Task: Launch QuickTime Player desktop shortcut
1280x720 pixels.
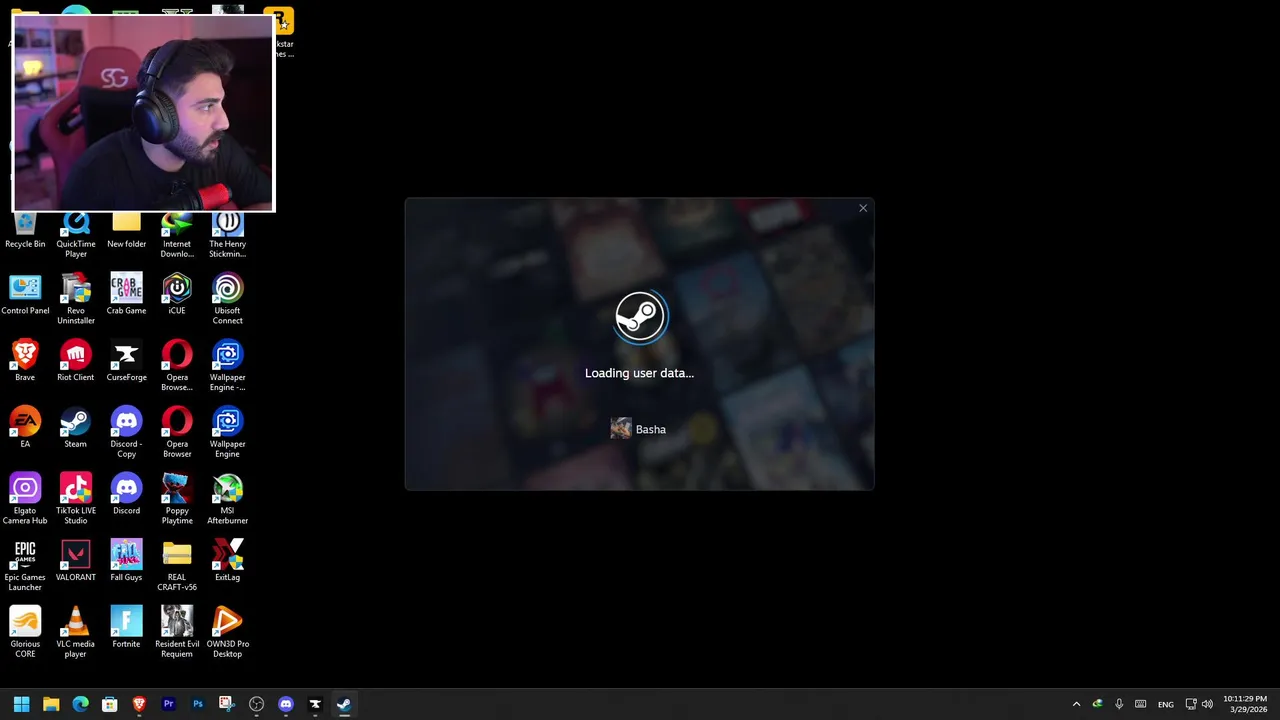Action: (75, 234)
